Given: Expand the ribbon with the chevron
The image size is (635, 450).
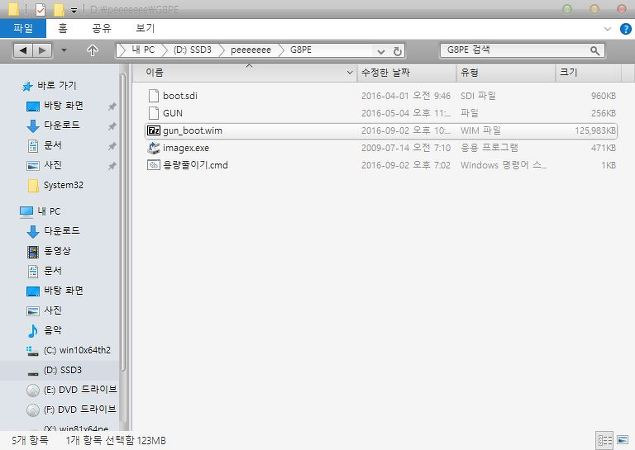Looking at the screenshot, I should (x=607, y=29).
